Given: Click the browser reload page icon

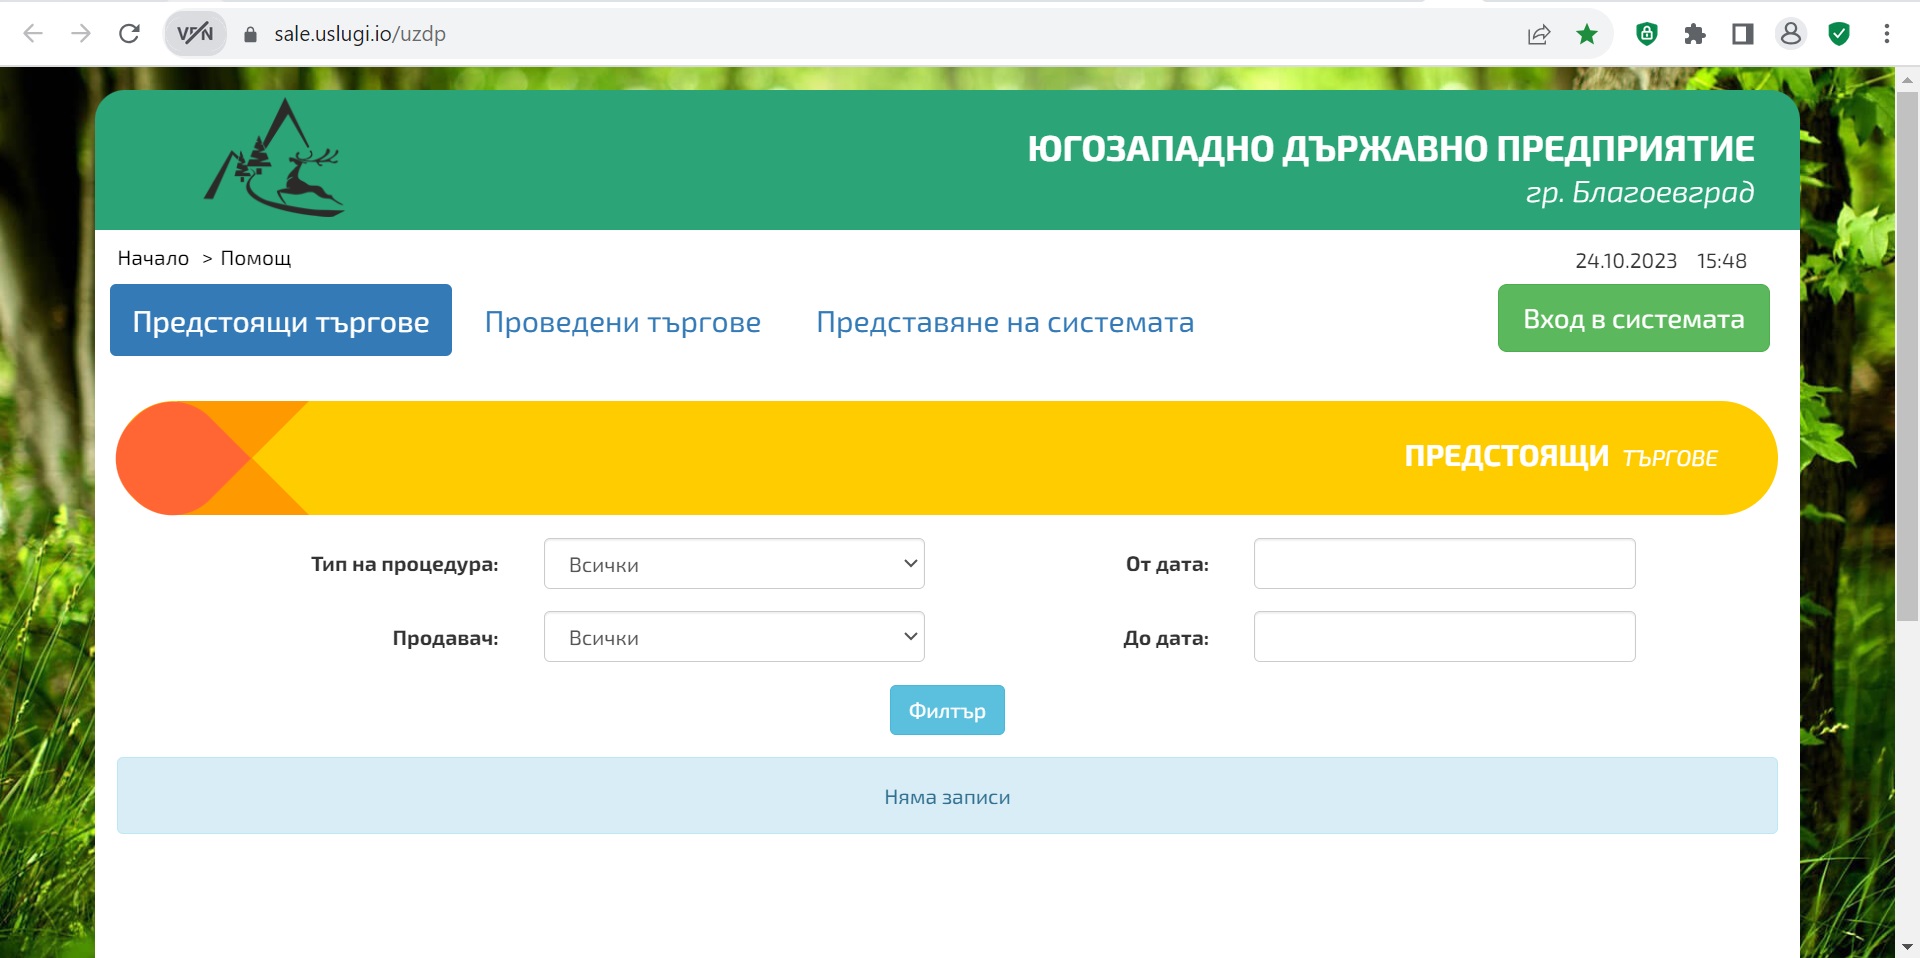Looking at the screenshot, I should [129, 34].
